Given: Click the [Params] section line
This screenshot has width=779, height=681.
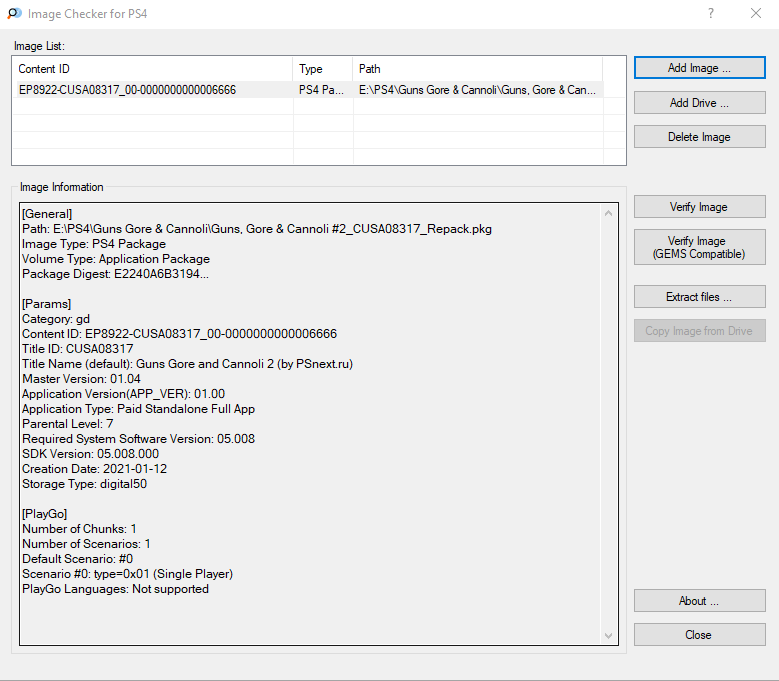Looking at the screenshot, I should (x=47, y=303).
